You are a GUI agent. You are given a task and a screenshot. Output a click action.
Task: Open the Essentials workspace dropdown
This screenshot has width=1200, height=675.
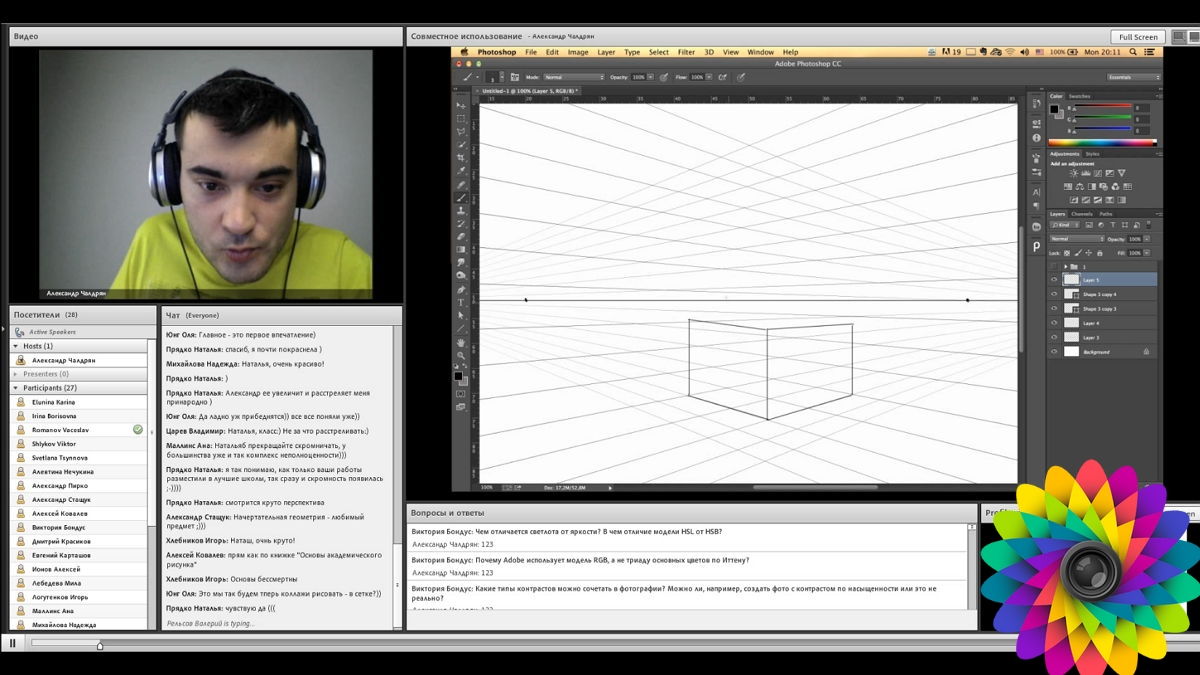coord(1133,77)
